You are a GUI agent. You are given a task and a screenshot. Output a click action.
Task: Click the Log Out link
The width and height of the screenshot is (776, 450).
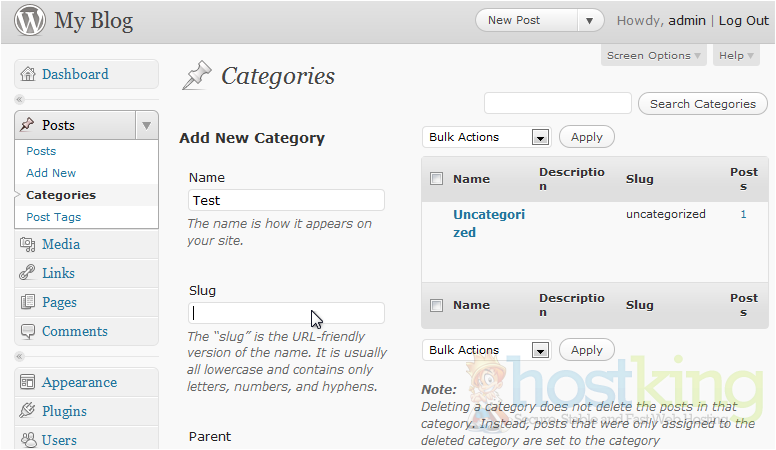click(x=743, y=21)
